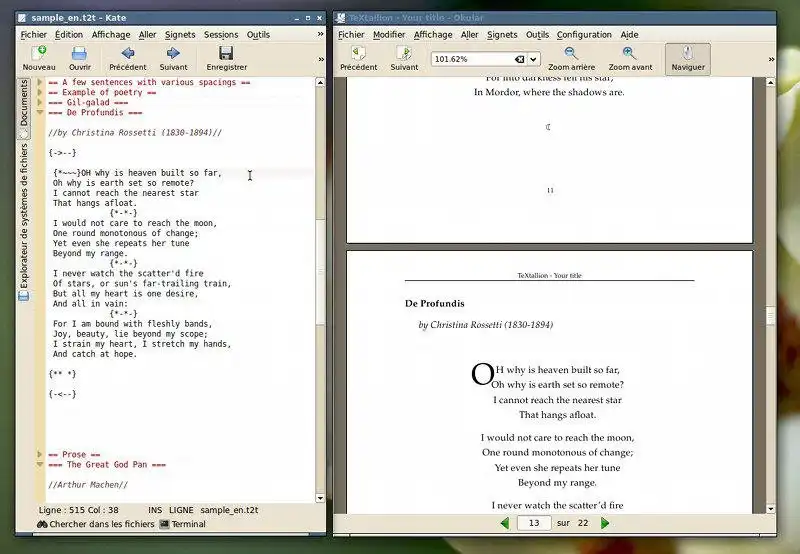Image resolution: width=800 pixels, height=554 pixels.
Task: Show more Okular toolbar items chevron
Action: 771,59
